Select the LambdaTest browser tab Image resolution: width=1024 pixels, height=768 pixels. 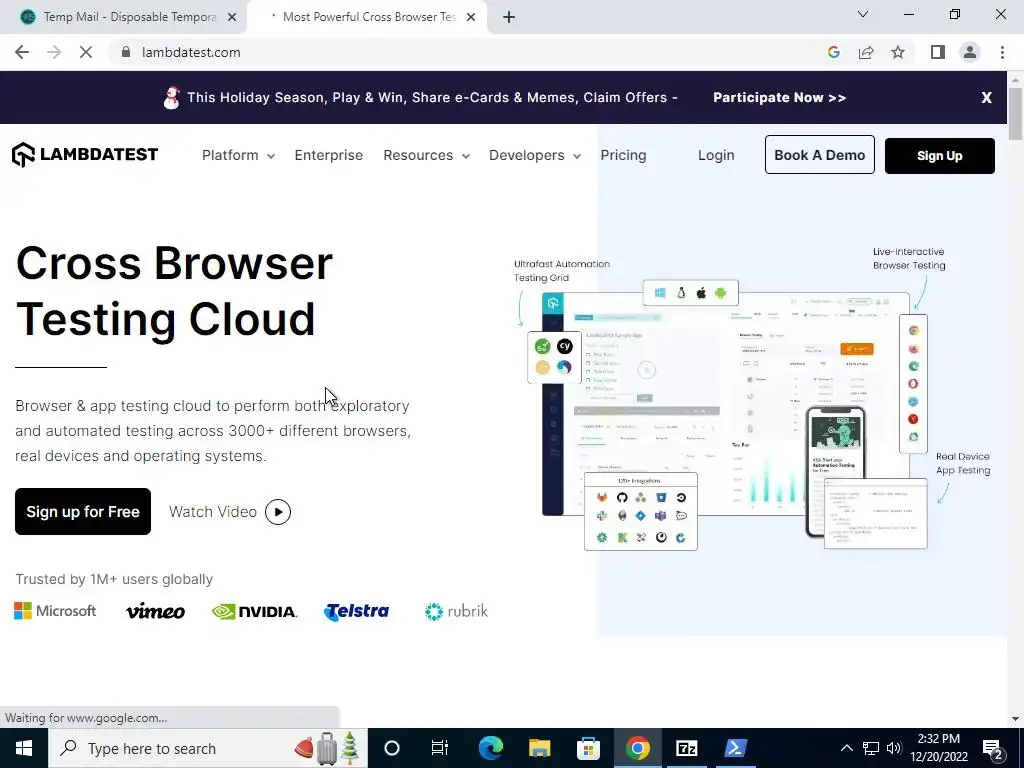369,17
